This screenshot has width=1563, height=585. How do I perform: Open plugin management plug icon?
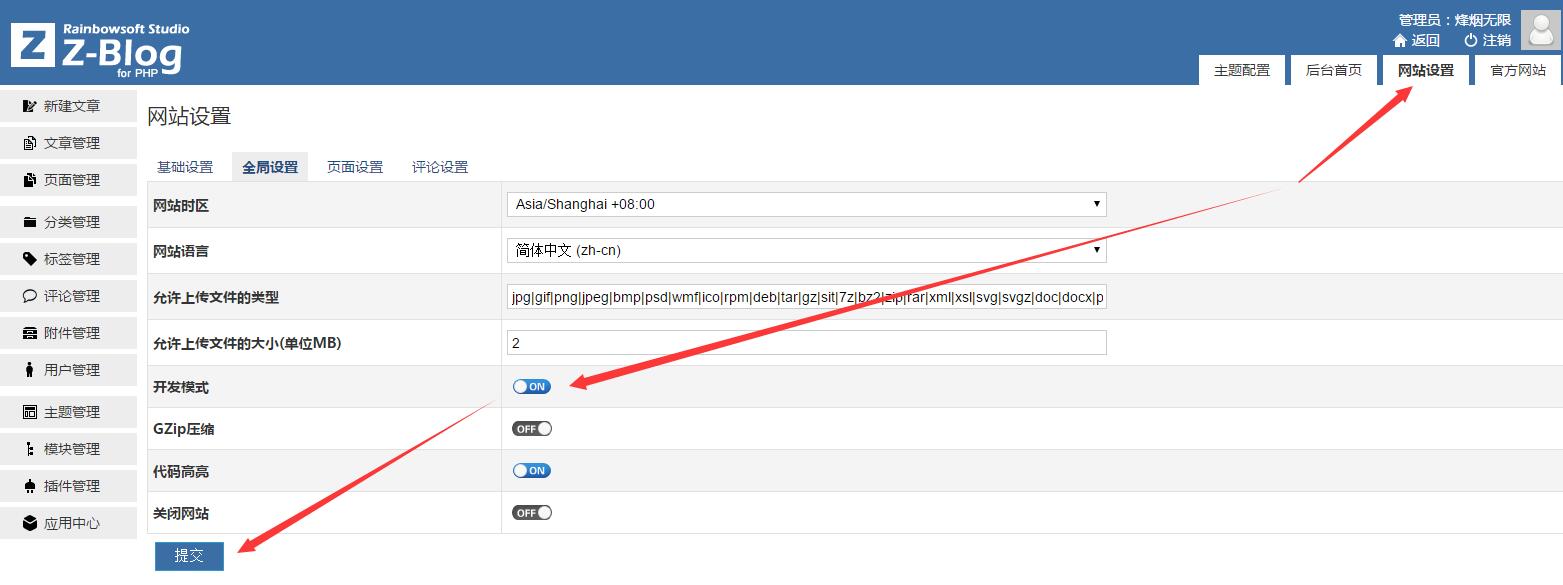pos(30,486)
